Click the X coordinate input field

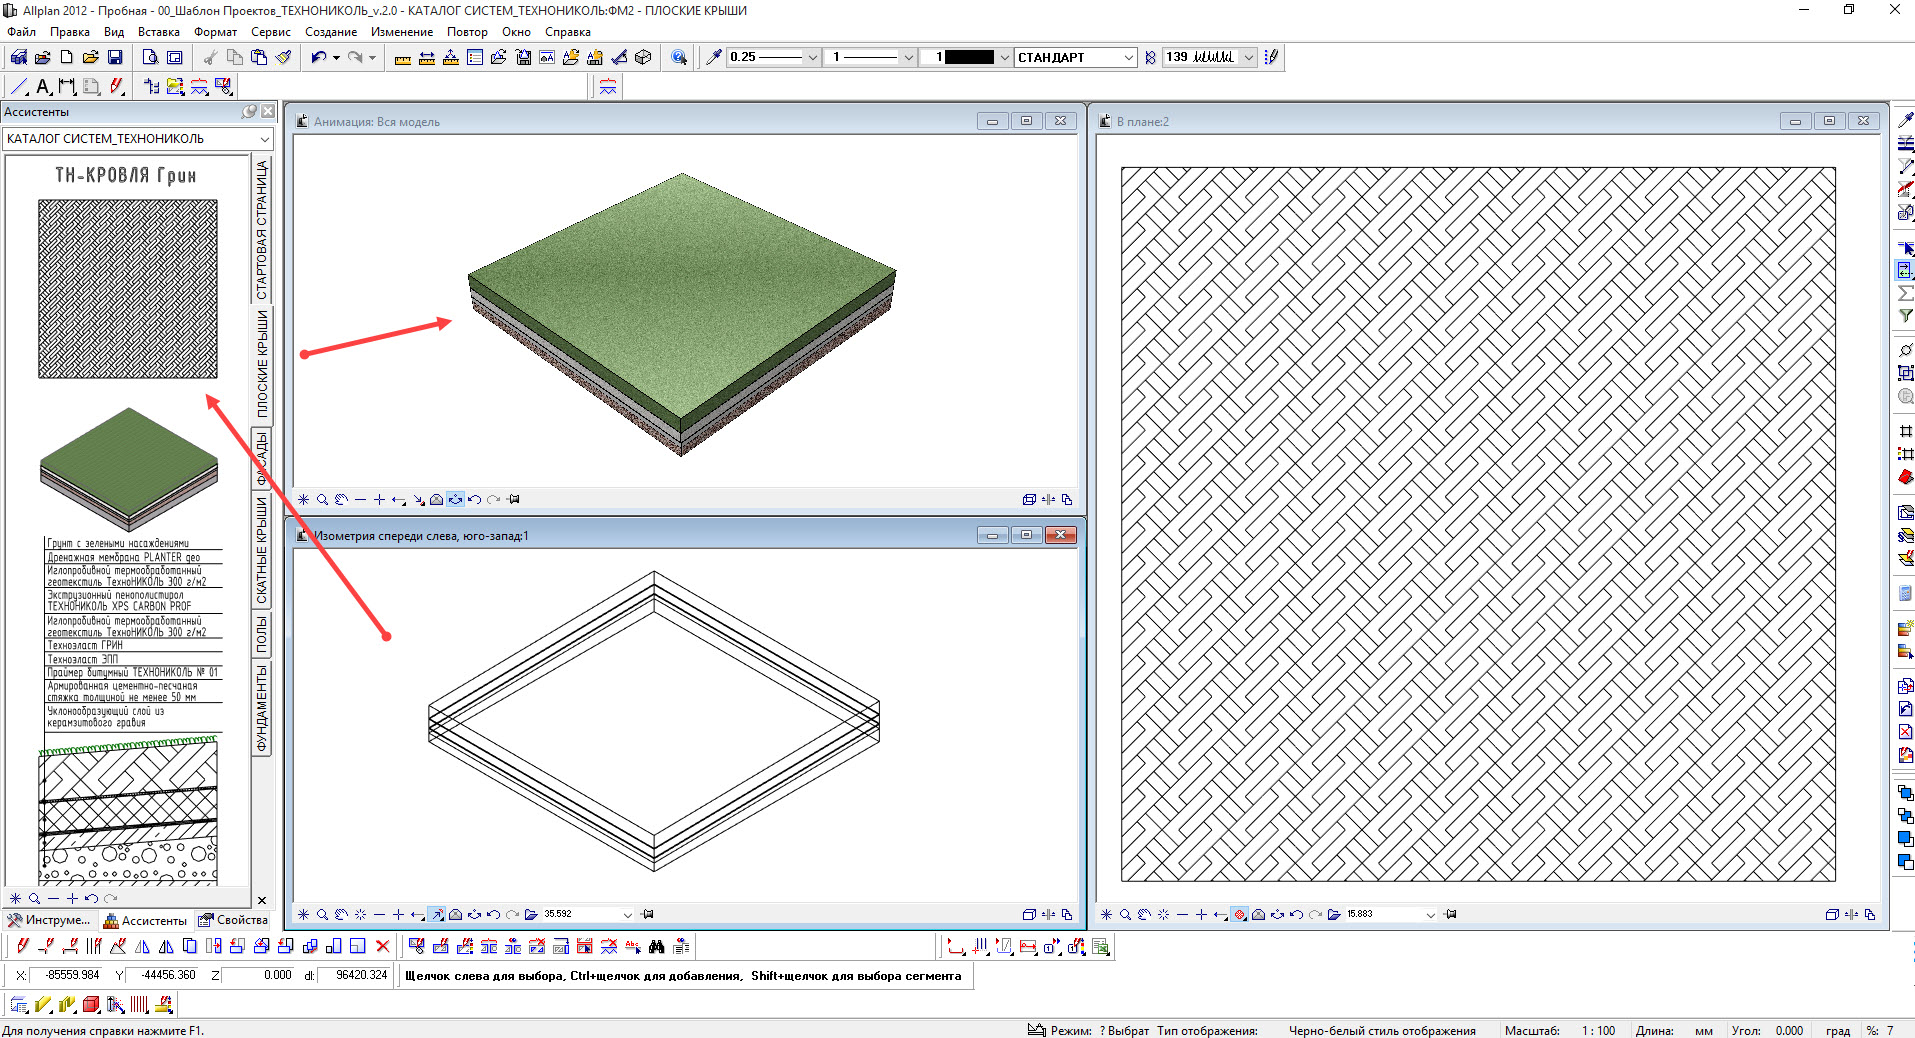pyautogui.click(x=68, y=975)
